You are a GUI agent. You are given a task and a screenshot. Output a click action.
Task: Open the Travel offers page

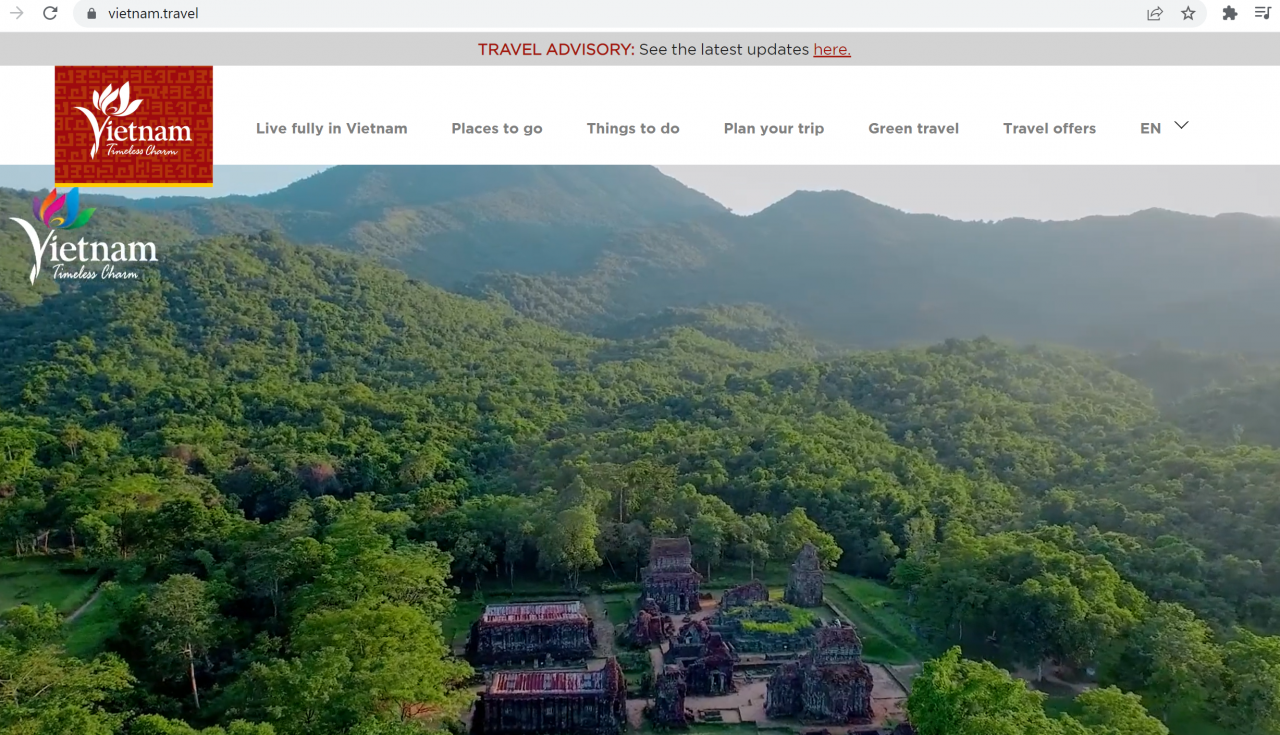[x=1049, y=128]
